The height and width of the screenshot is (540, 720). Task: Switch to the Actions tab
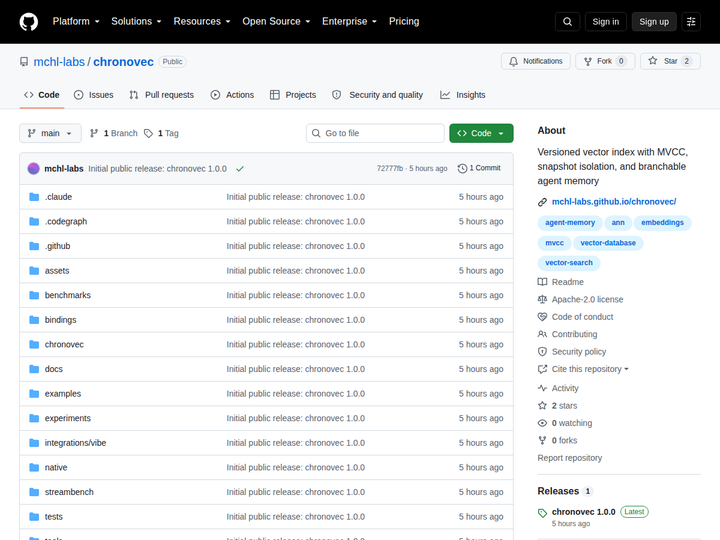[x=232, y=95]
